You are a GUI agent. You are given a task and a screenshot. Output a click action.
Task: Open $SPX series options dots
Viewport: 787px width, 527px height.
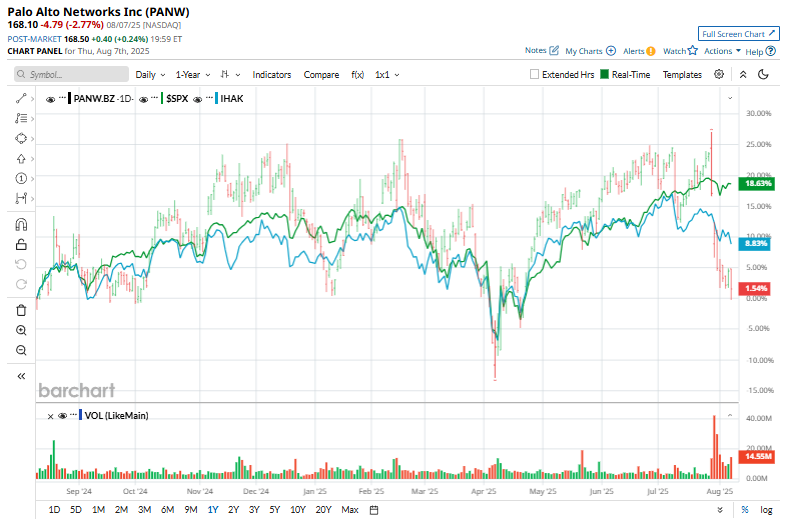coord(155,97)
